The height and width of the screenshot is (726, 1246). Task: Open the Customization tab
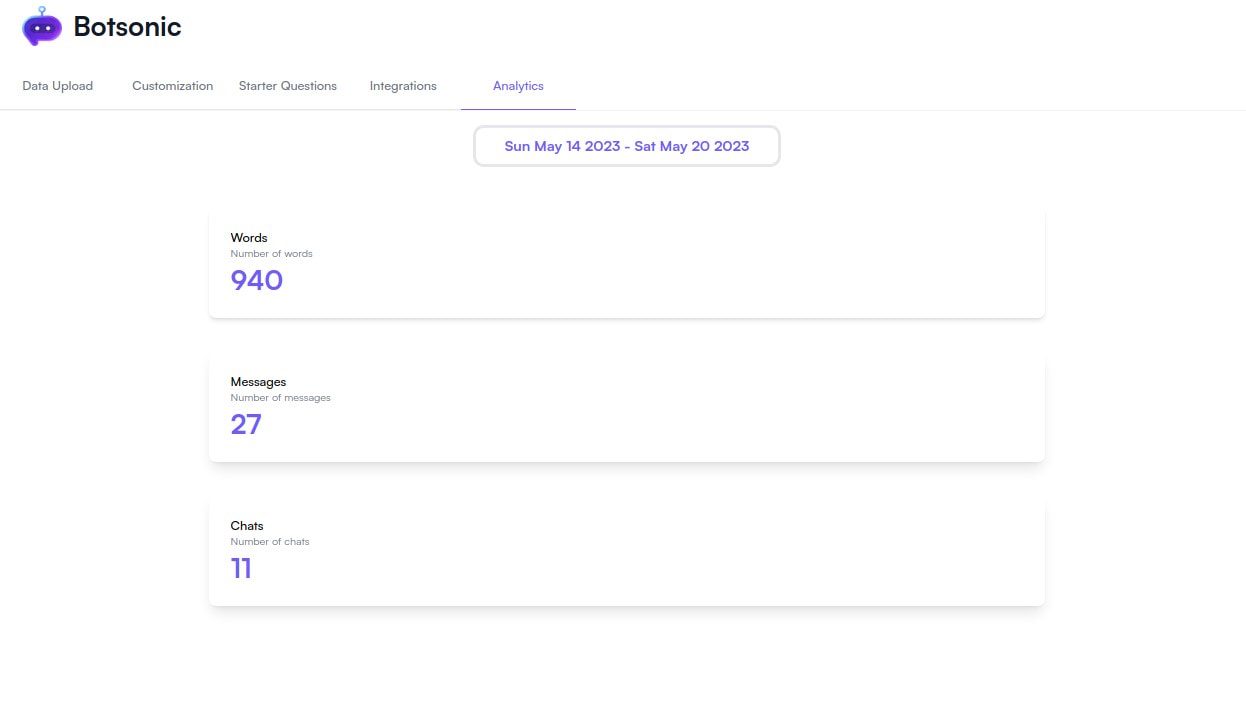pyautogui.click(x=172, y=86)
